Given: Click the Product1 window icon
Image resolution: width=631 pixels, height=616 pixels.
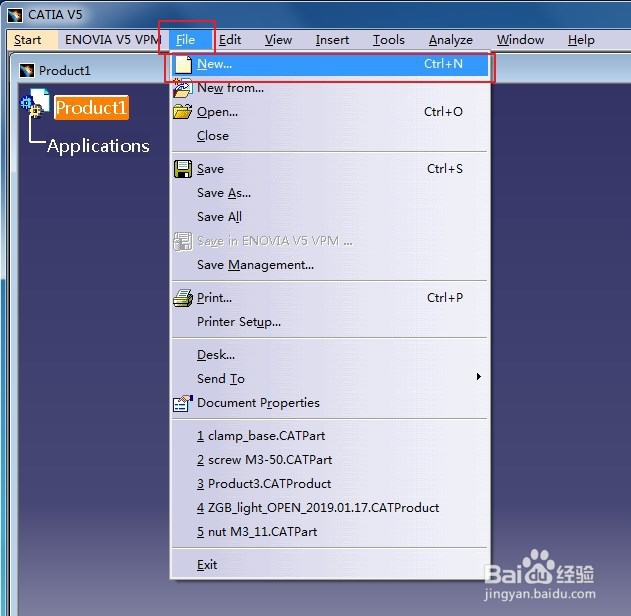Looking at the screenshot, I should (x=27, y=70).
